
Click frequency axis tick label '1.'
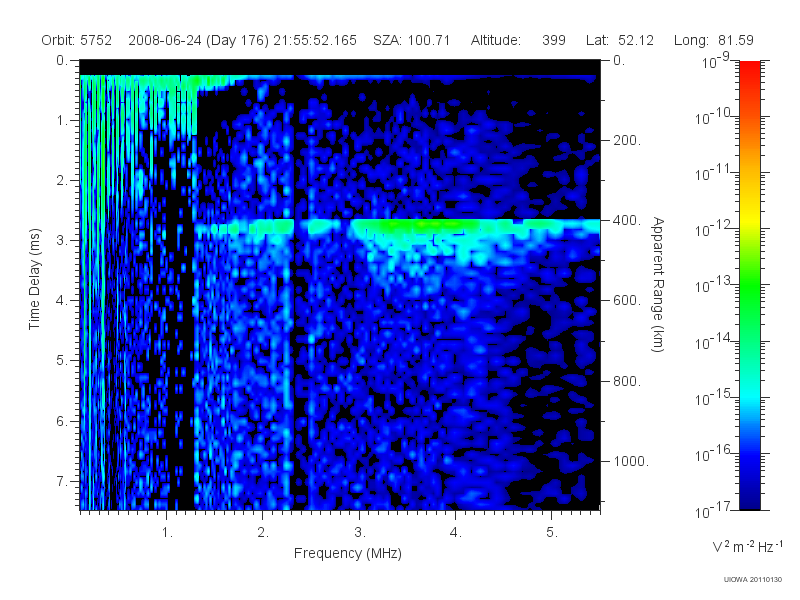[167, 533]
